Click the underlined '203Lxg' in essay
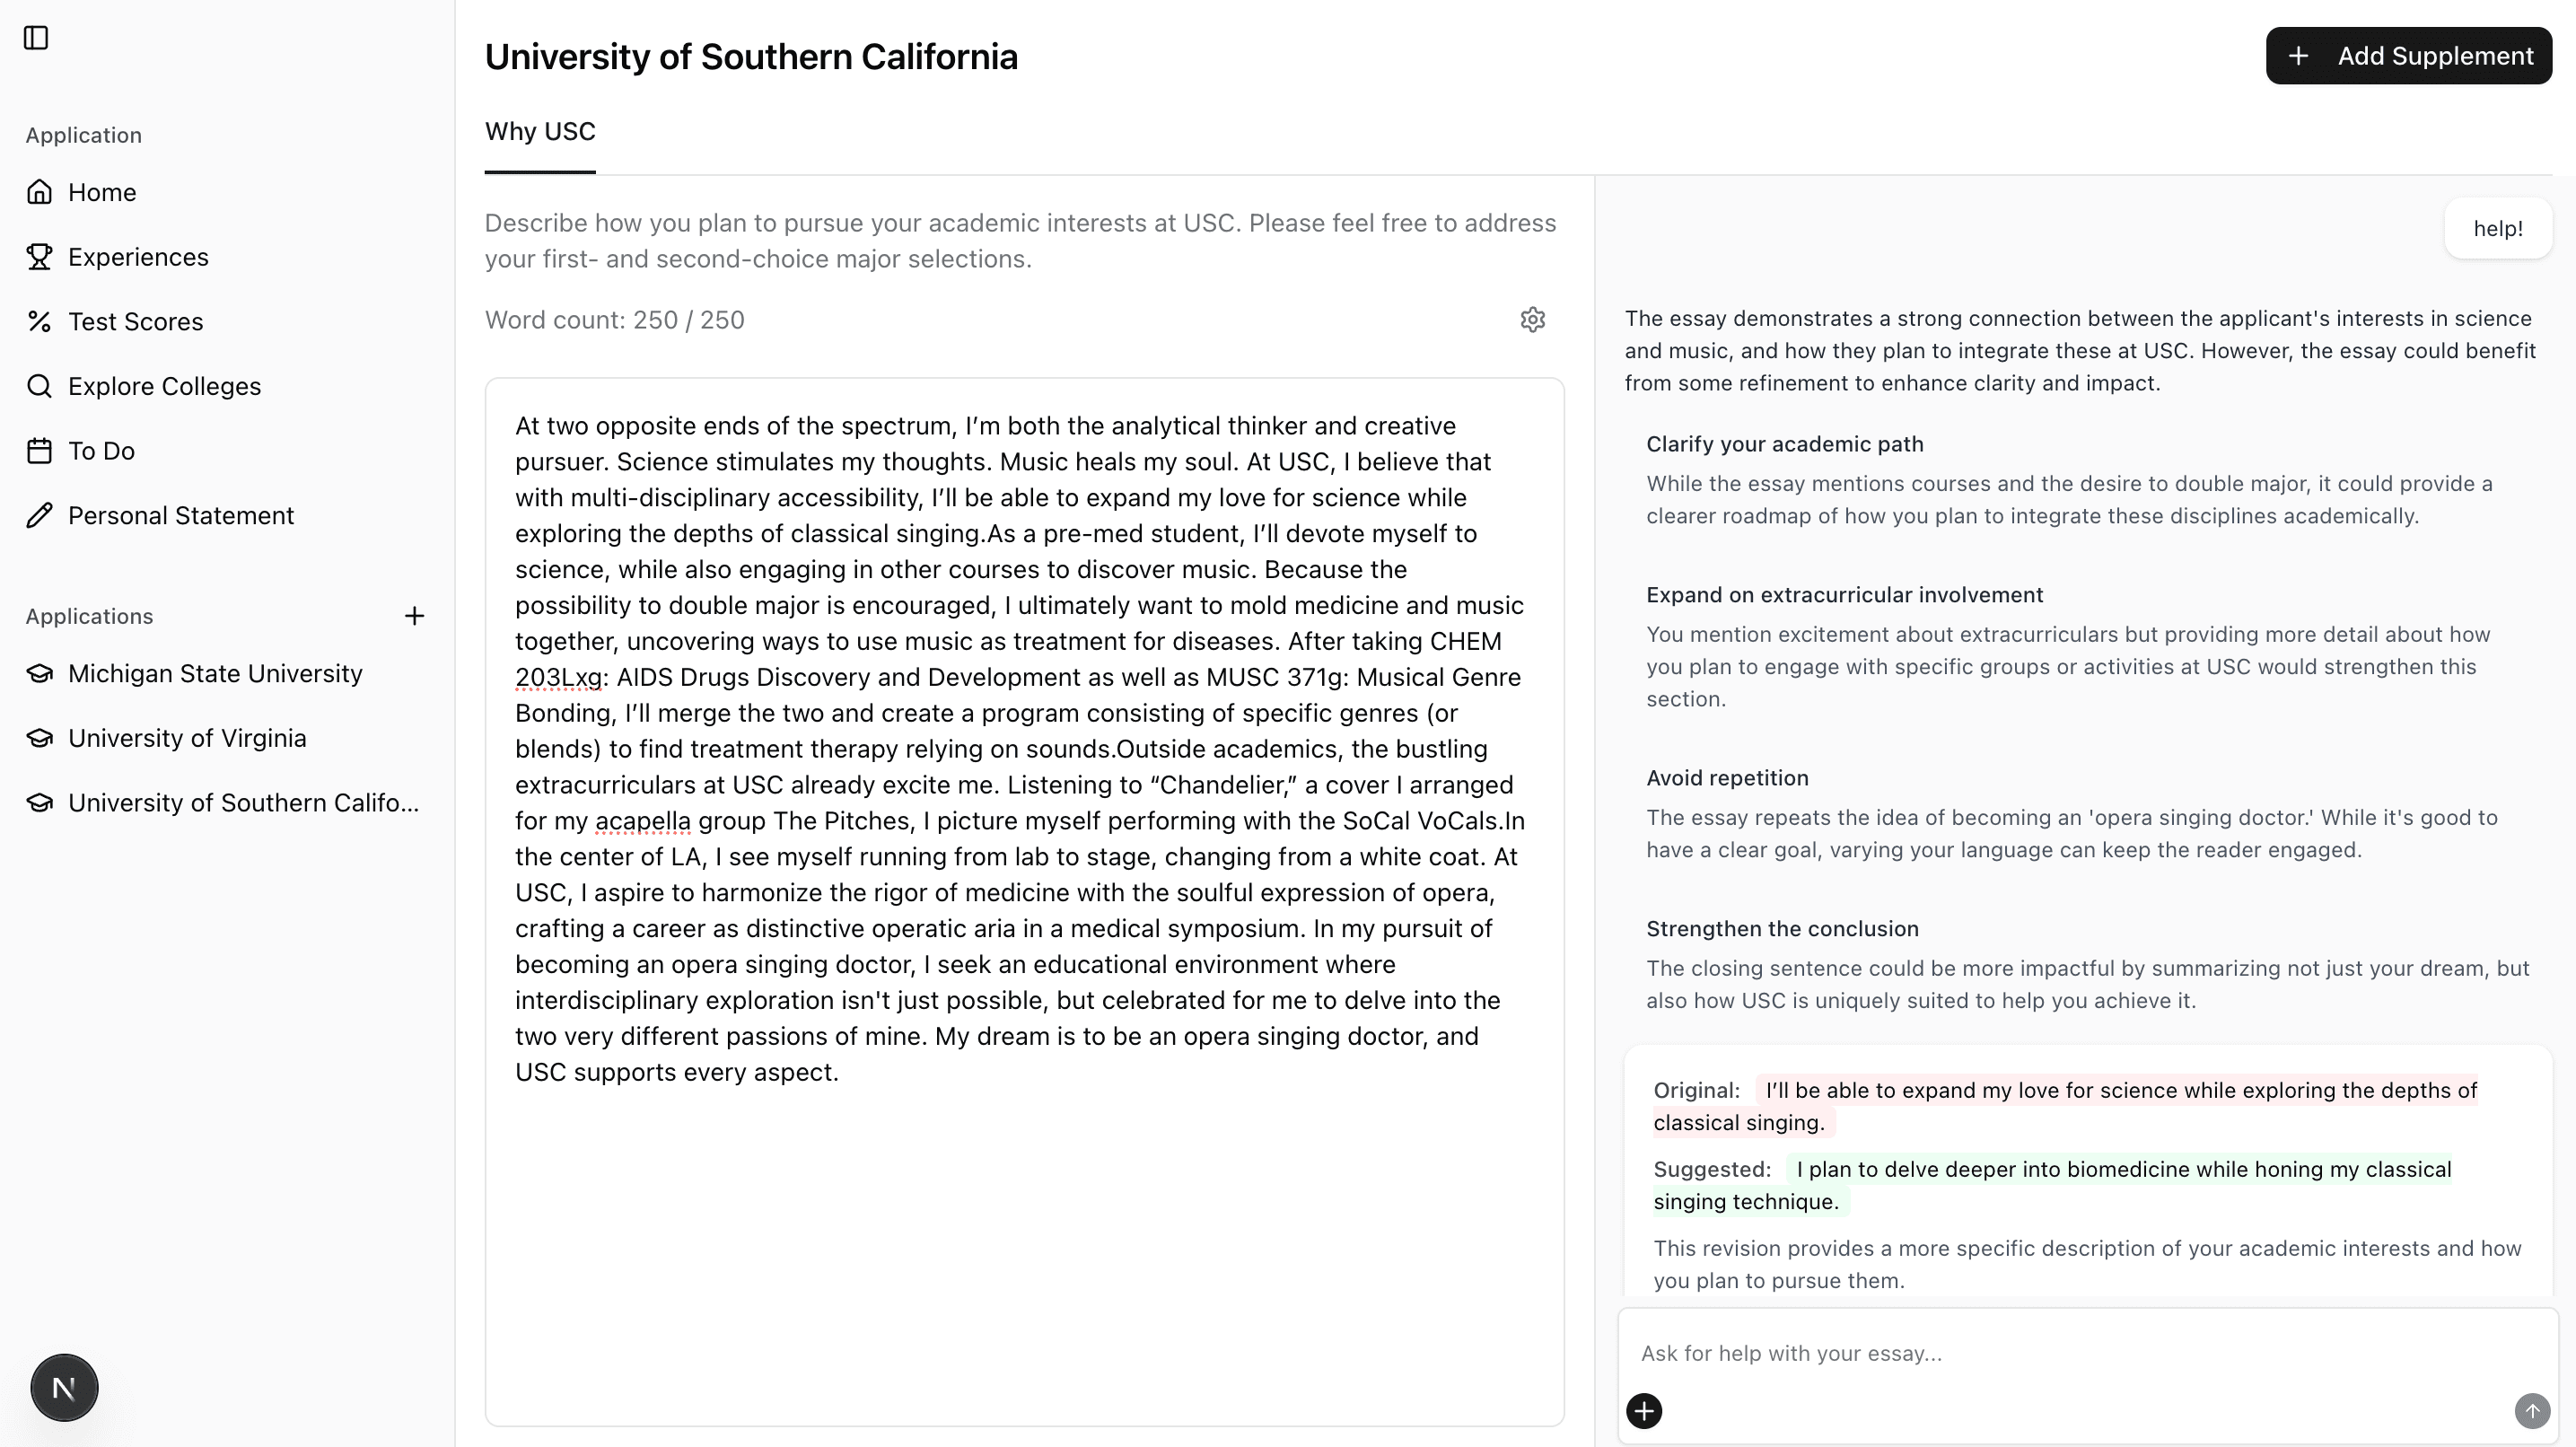Image resolution: width=2576 pixels, height=1447 pixels. (559, 678)
